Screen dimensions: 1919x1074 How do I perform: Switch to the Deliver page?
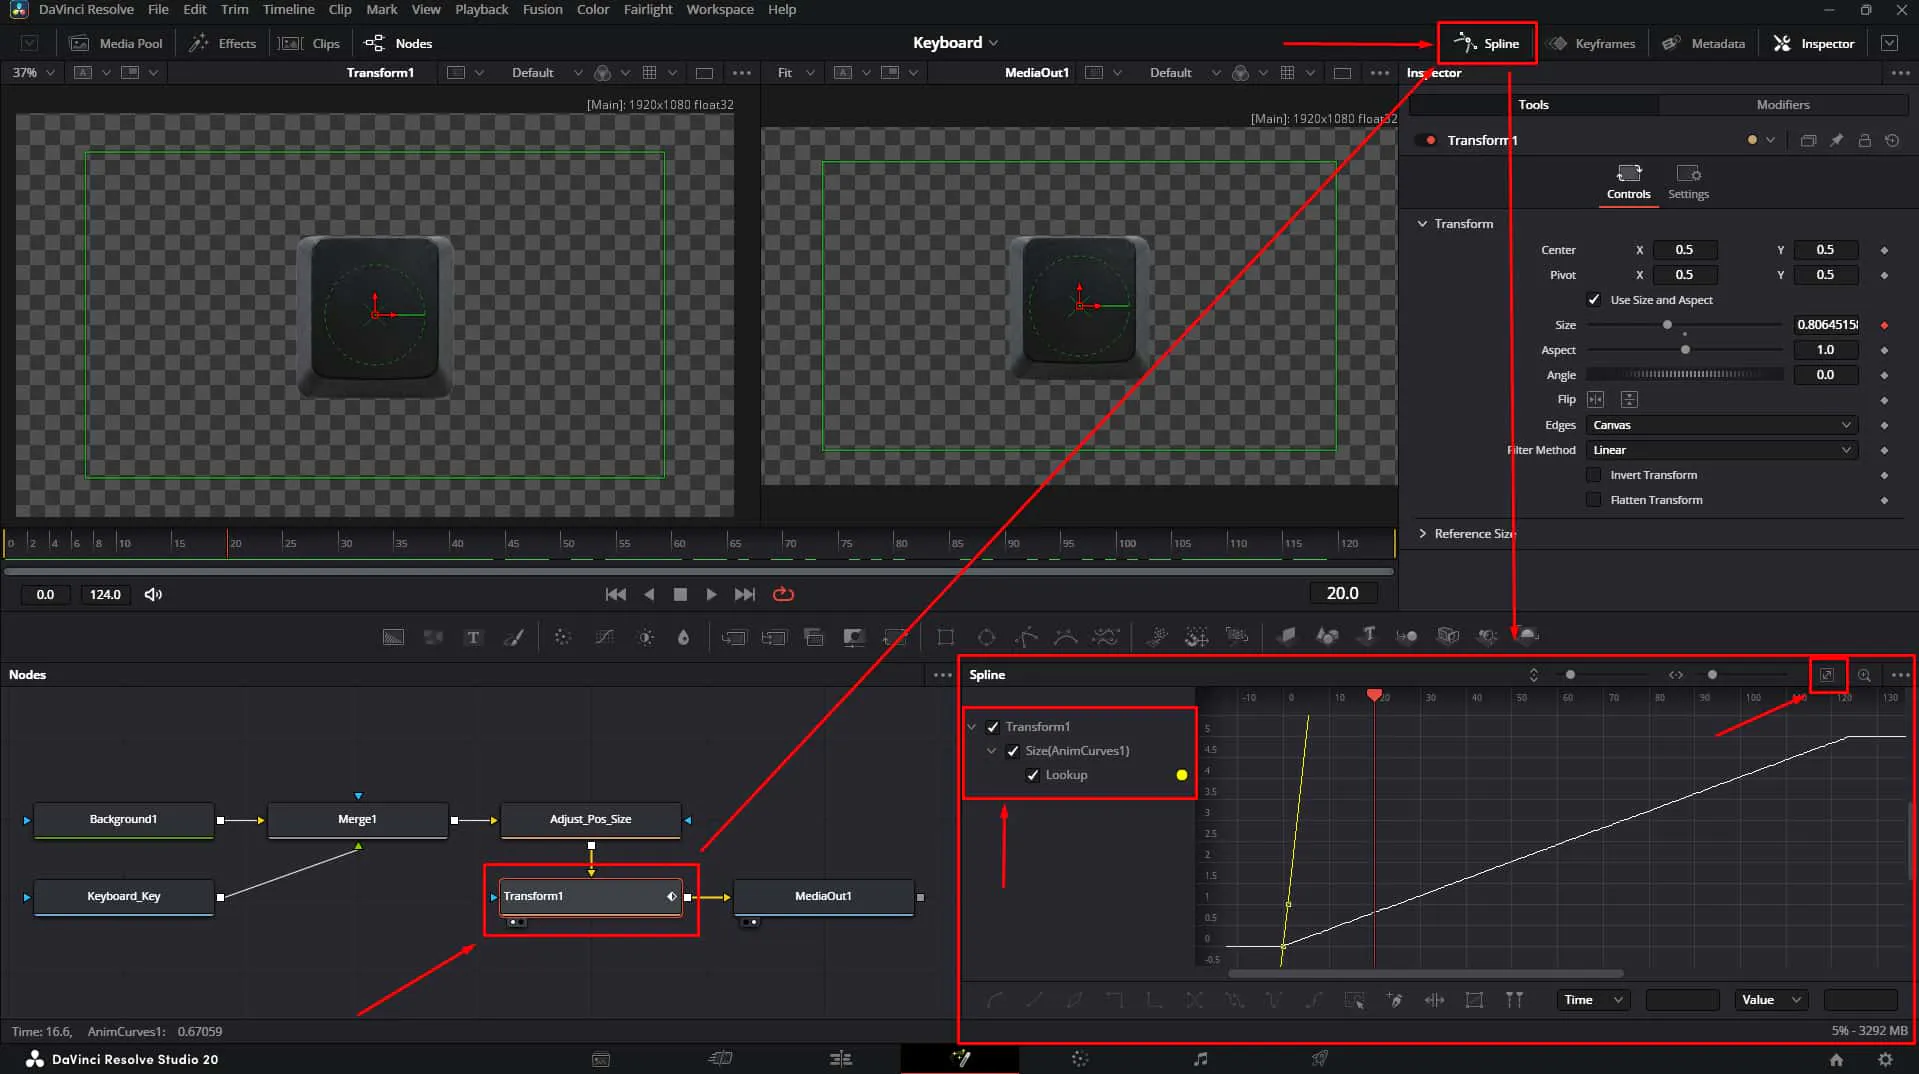pyautogui.click(x=1320, y=1059)
